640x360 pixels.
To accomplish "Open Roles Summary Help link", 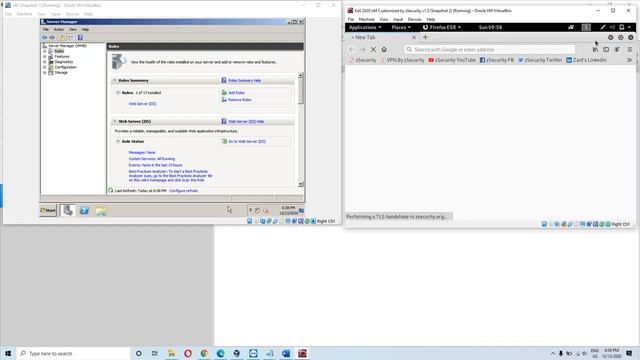I will click(244, 80).
